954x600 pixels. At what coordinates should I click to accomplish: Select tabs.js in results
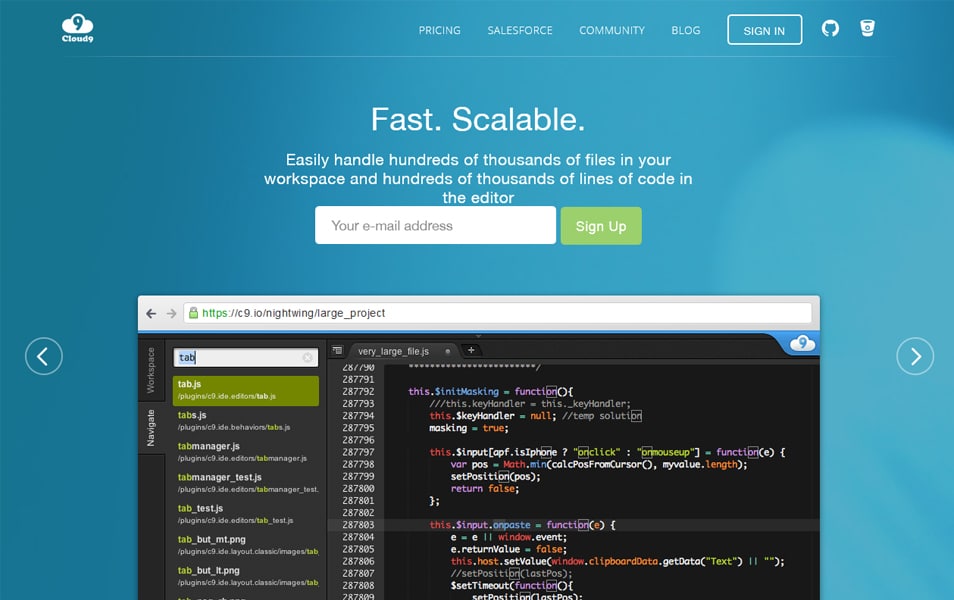point(246,420)
